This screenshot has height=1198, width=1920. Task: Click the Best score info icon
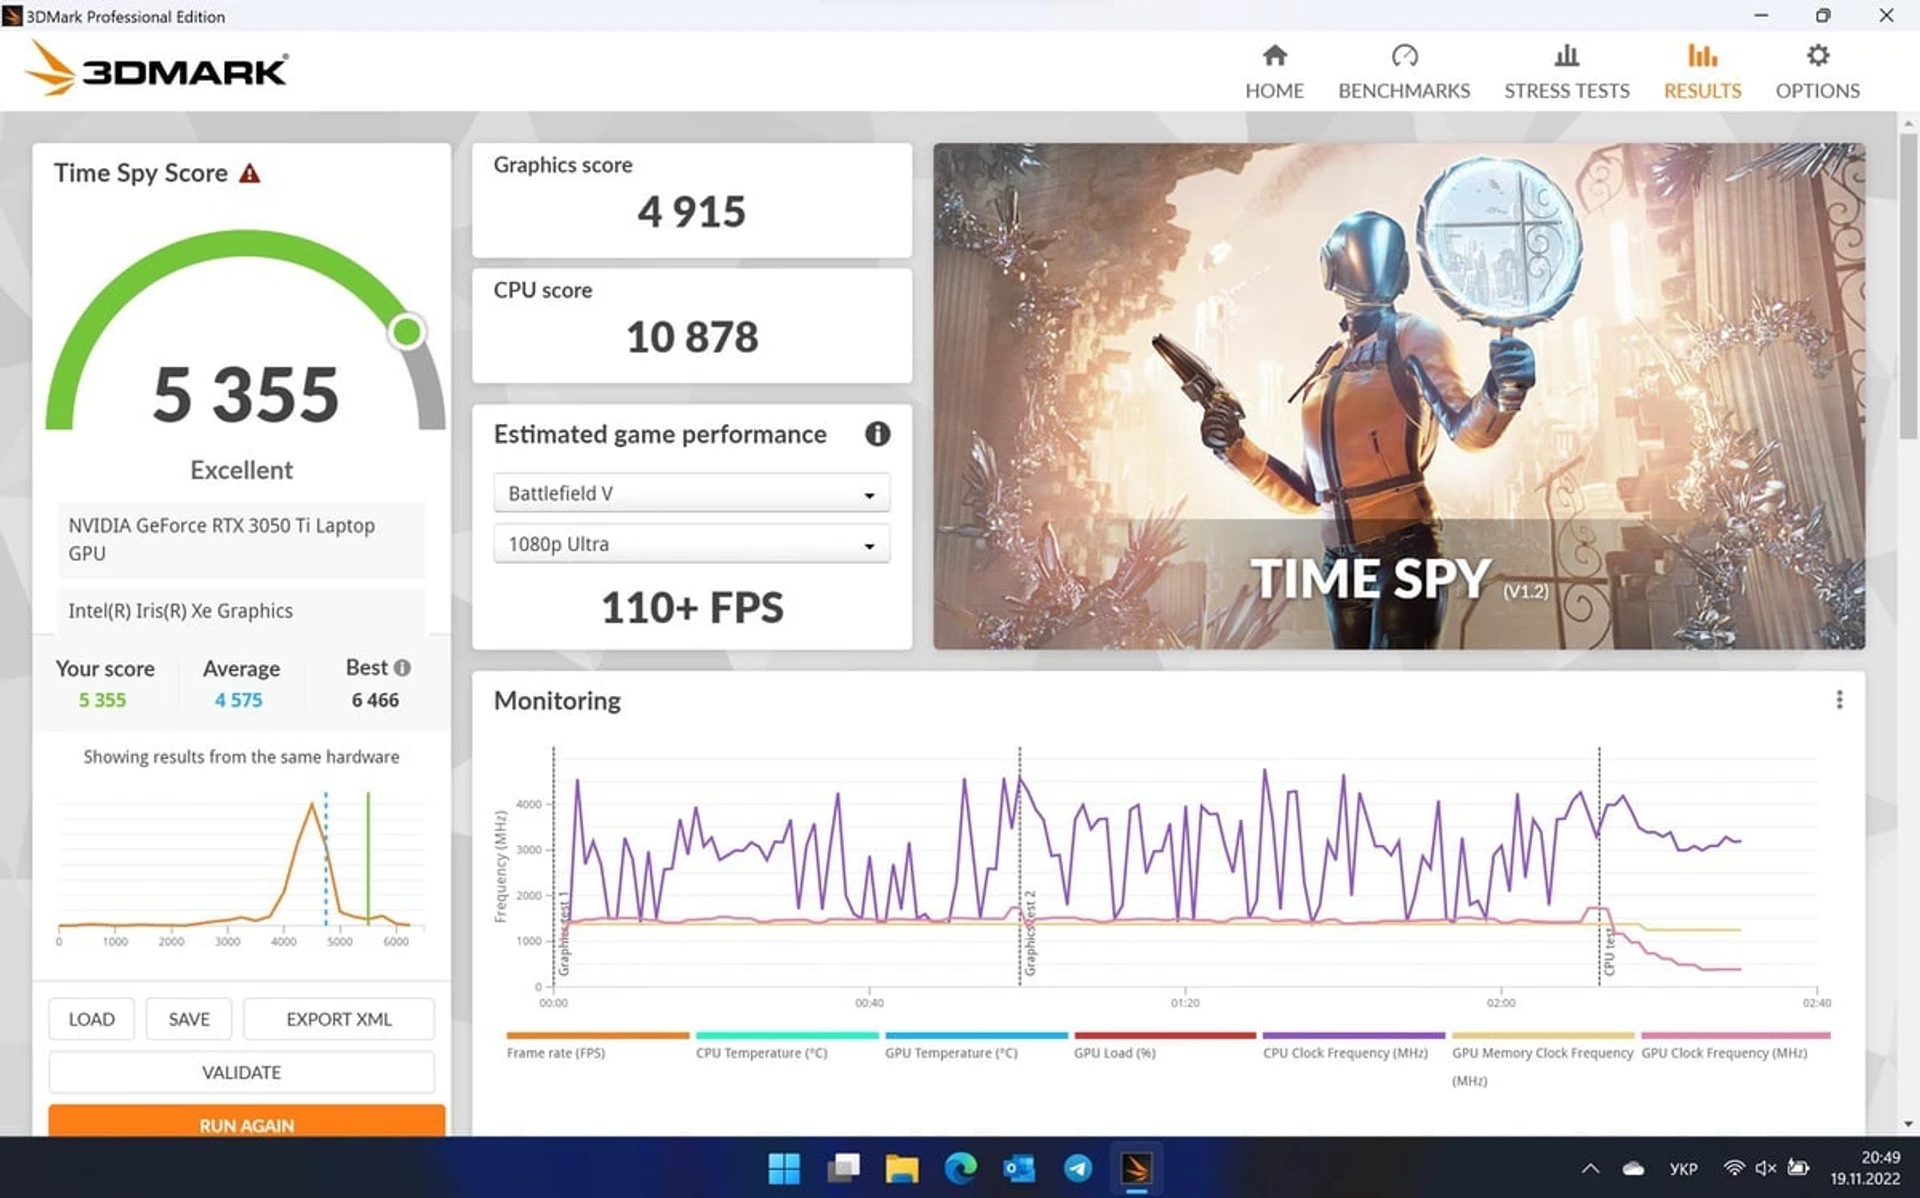[x=402, y=667]
